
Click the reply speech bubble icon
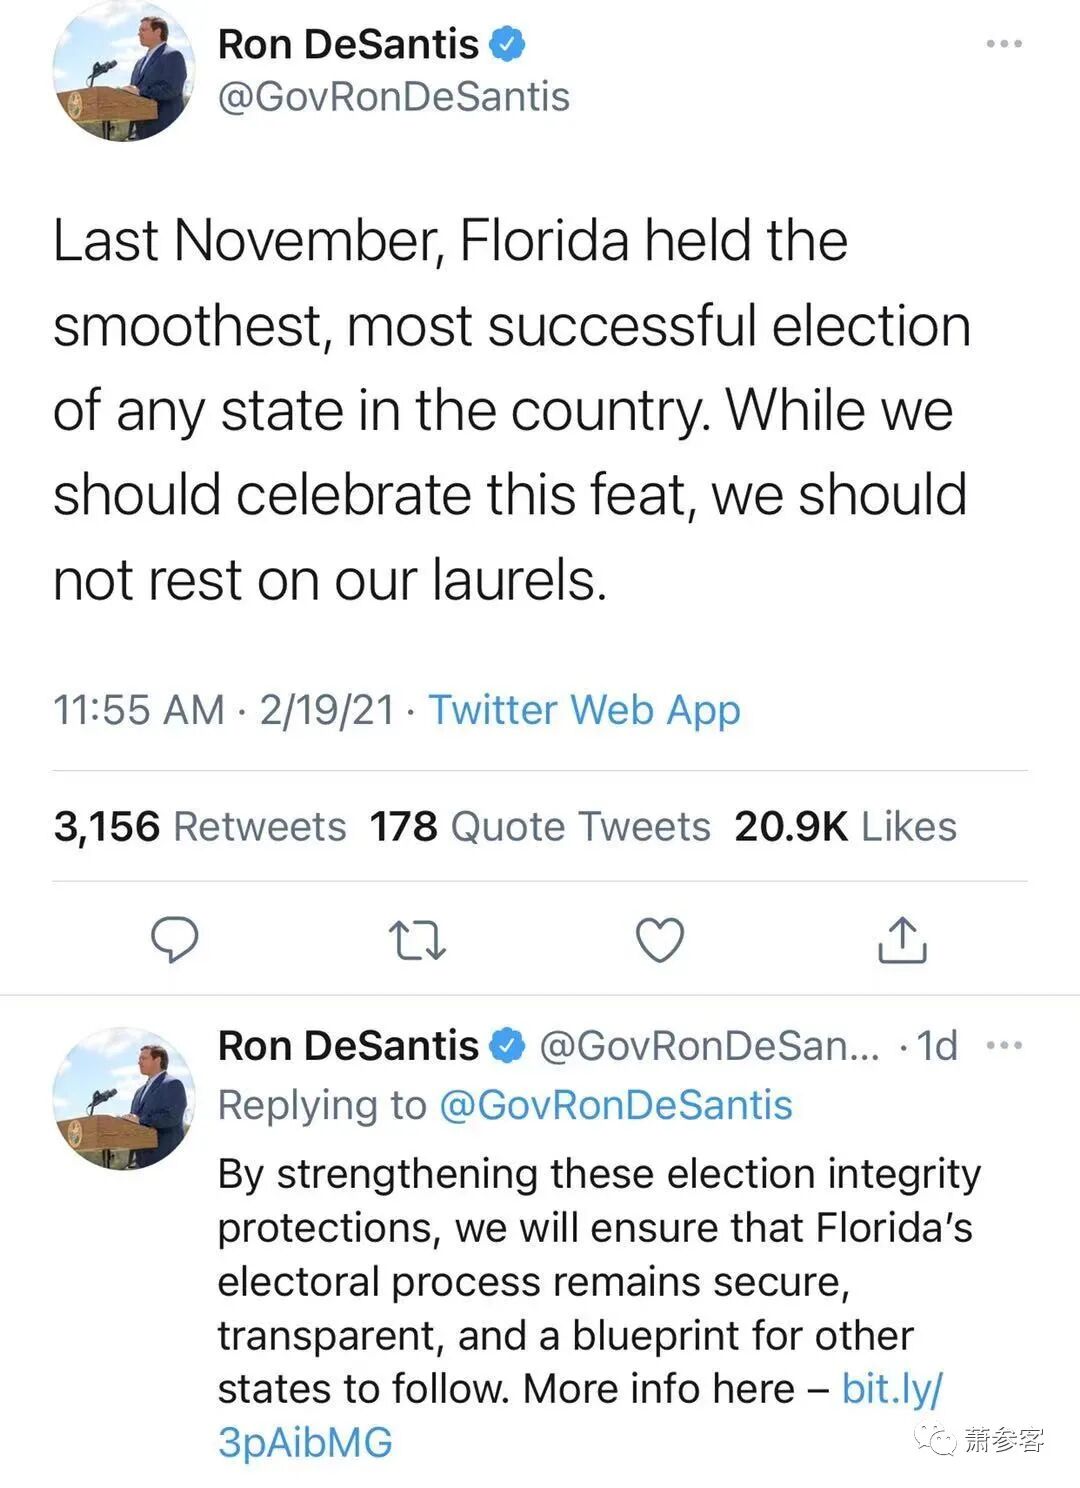point(174,940)
